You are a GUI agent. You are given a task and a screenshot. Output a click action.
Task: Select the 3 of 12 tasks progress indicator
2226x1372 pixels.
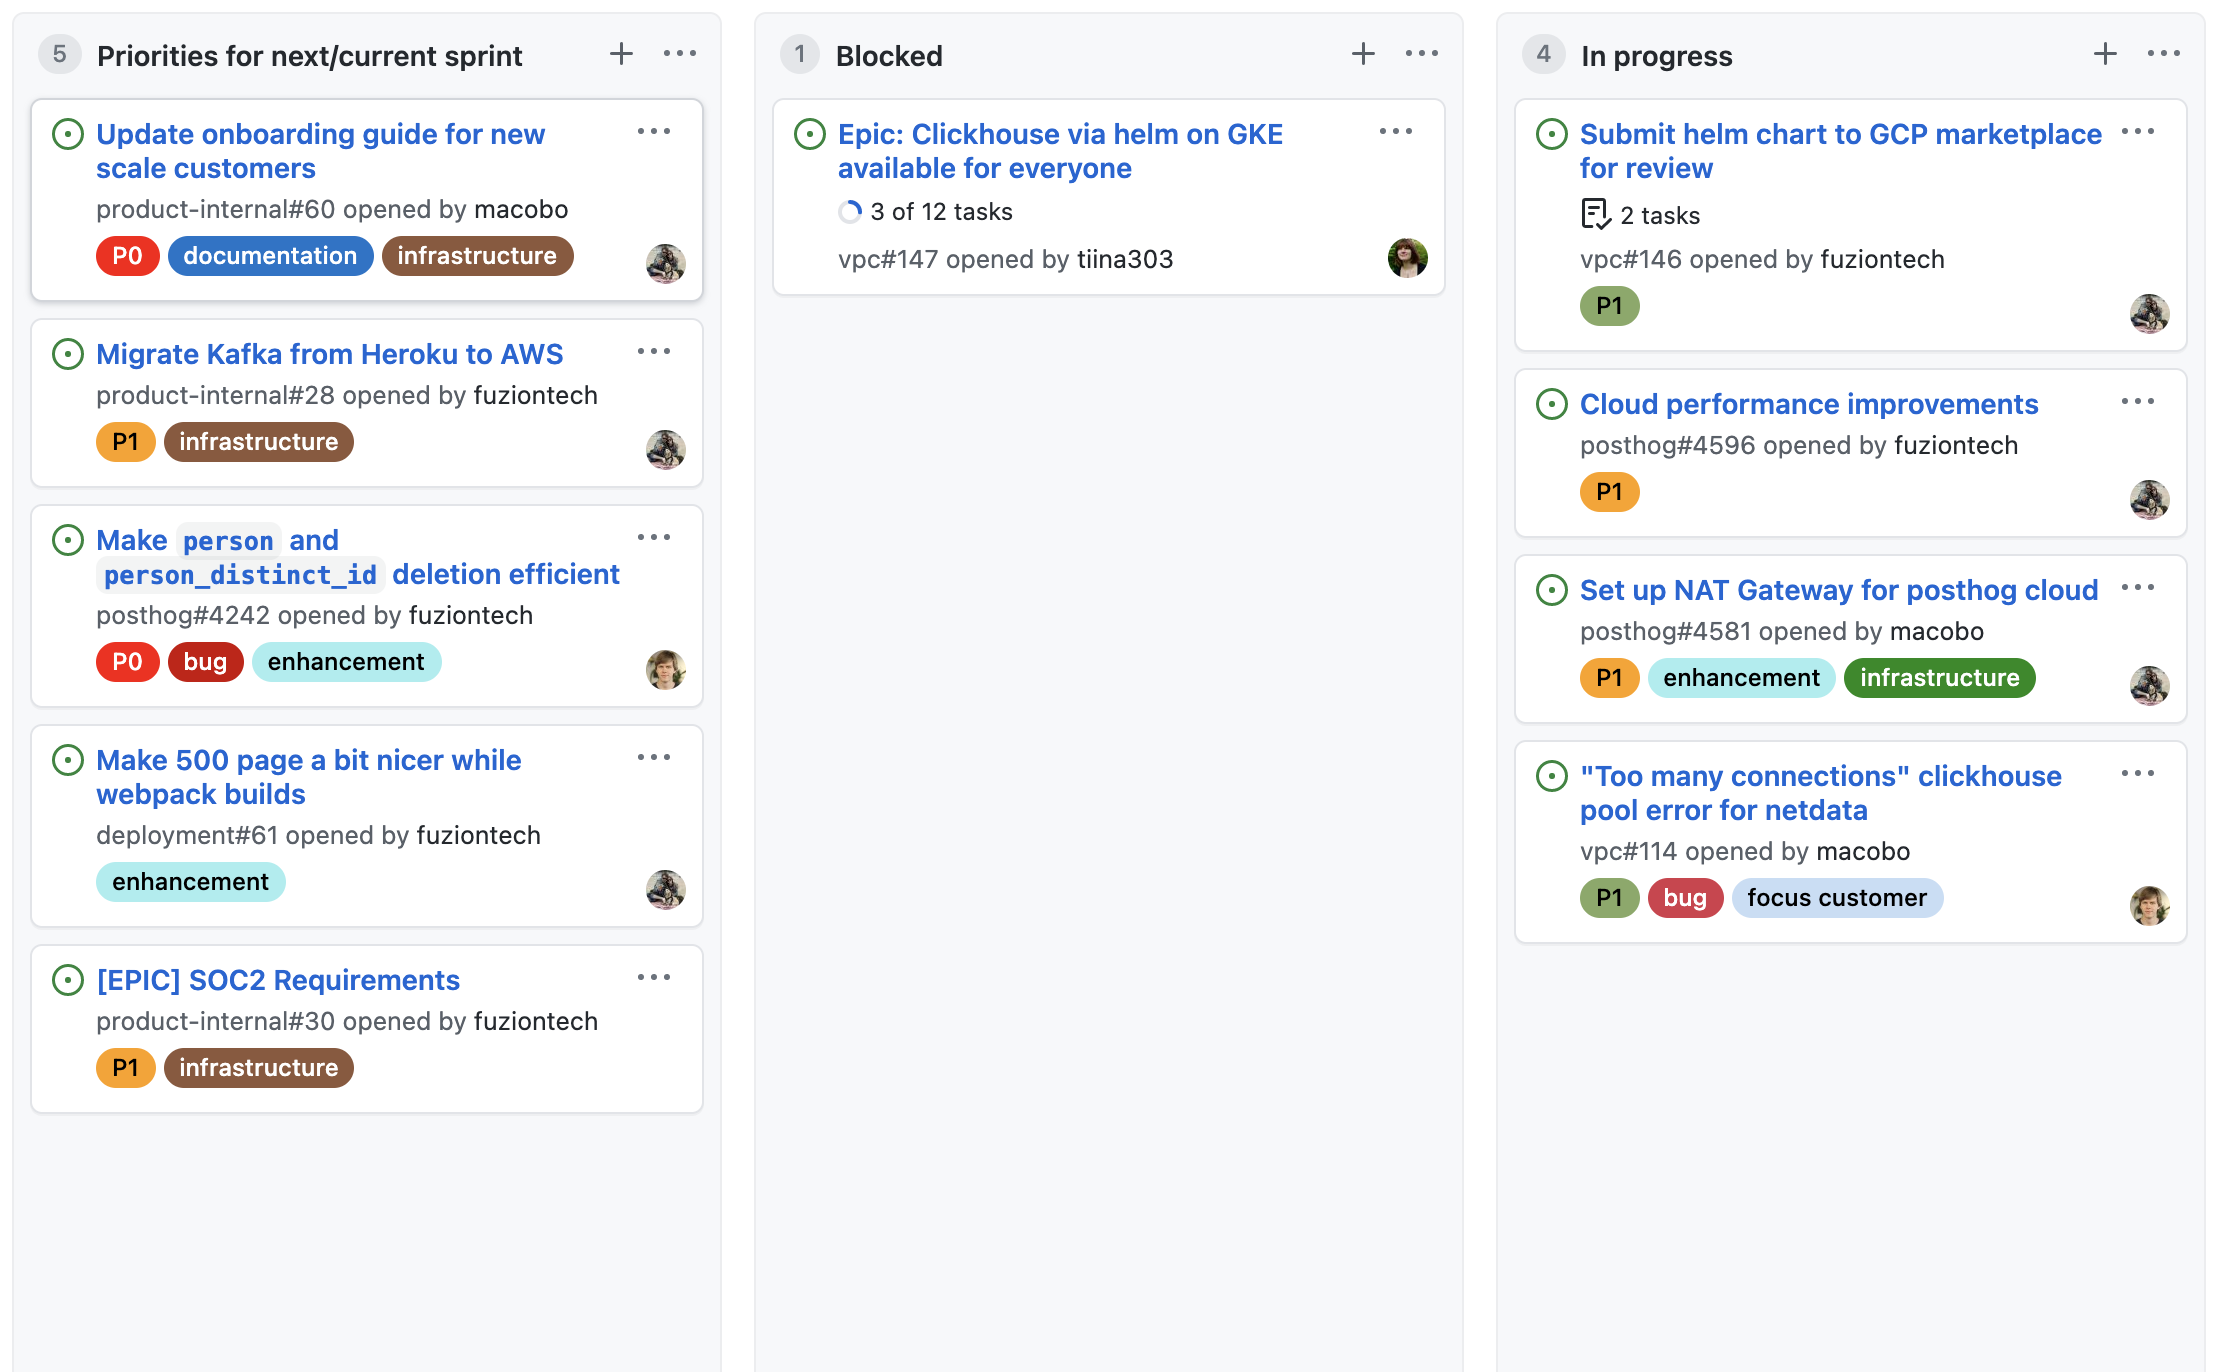coord(925,212)
